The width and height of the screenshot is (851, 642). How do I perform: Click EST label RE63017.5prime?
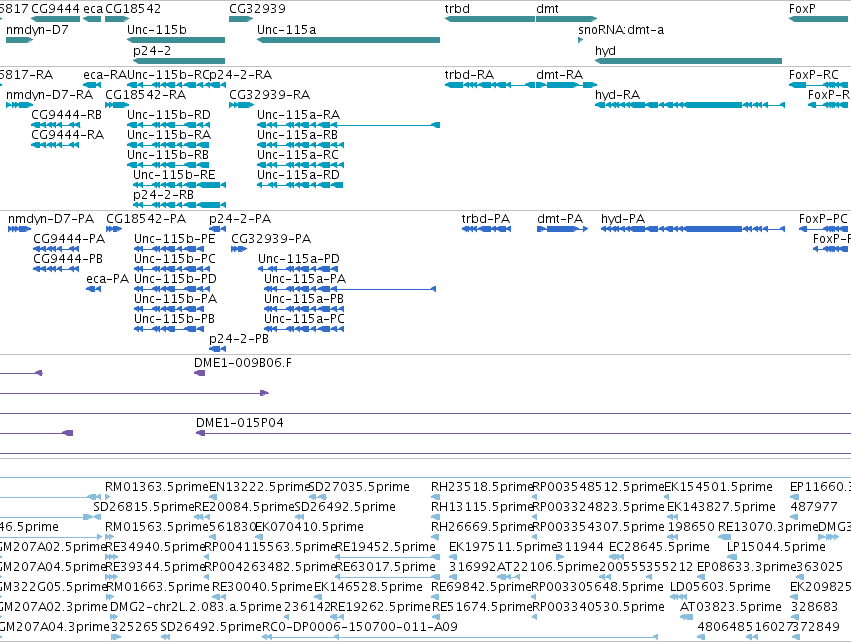pyautogui.click(x=386, y=567)
